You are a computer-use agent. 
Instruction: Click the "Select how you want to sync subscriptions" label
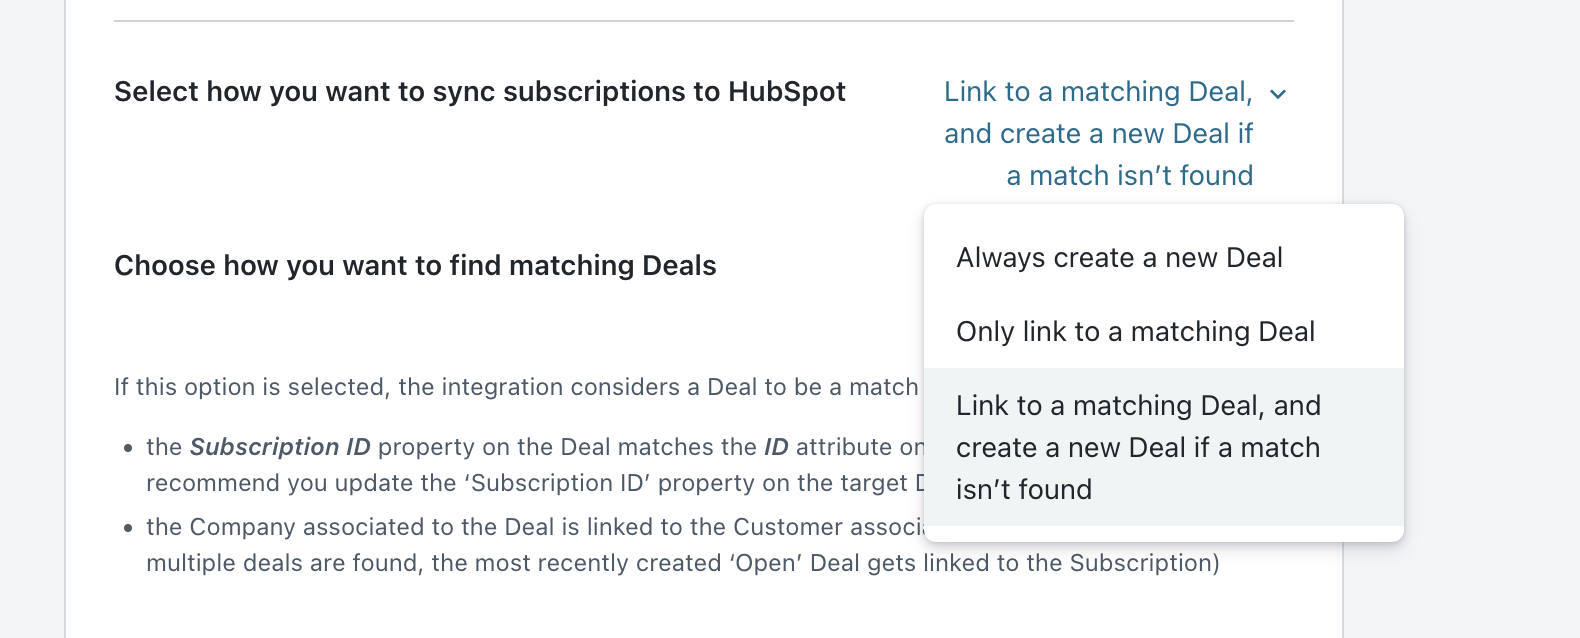pos(479,92)
